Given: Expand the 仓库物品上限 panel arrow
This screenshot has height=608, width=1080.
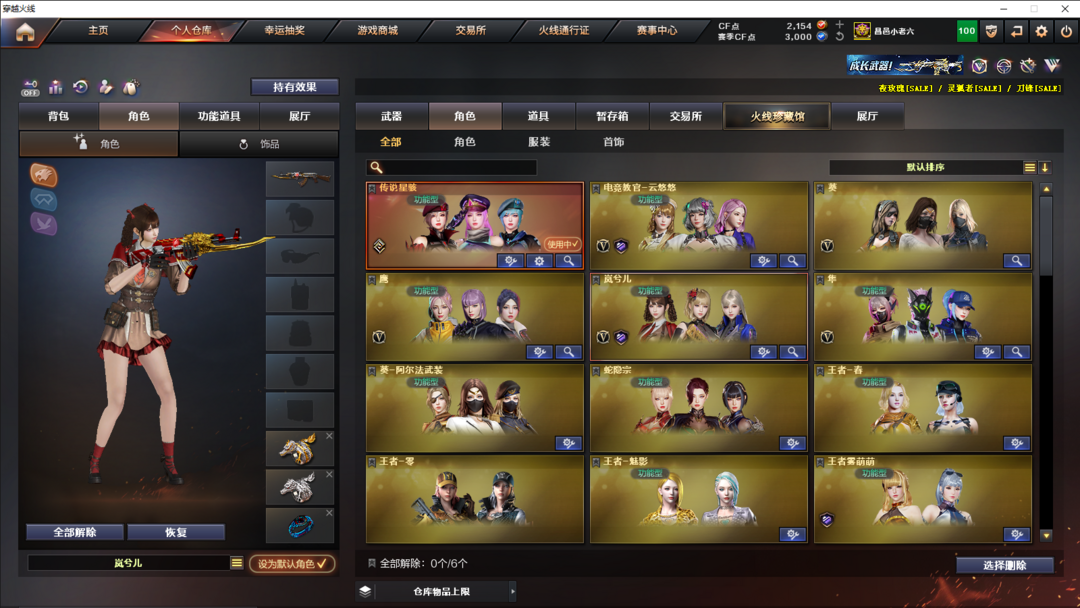Looking at the screenshot, I should 512,591.
